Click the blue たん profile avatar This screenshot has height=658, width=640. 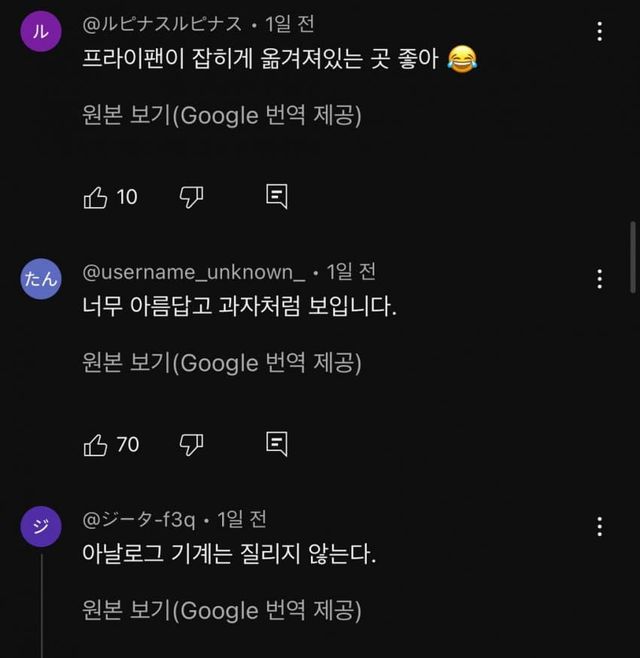point(40,279)
